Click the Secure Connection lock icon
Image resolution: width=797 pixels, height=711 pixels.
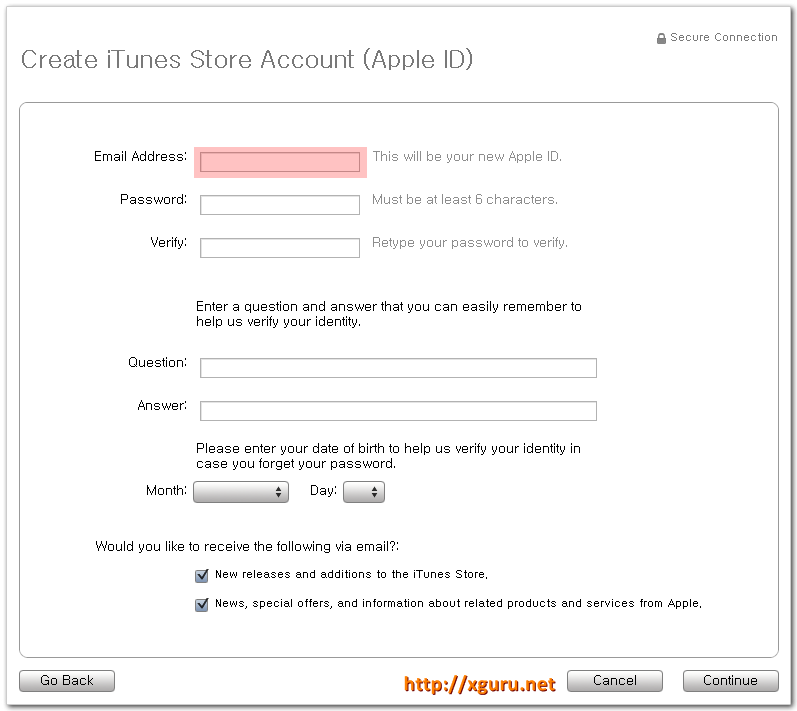point(661,38)
